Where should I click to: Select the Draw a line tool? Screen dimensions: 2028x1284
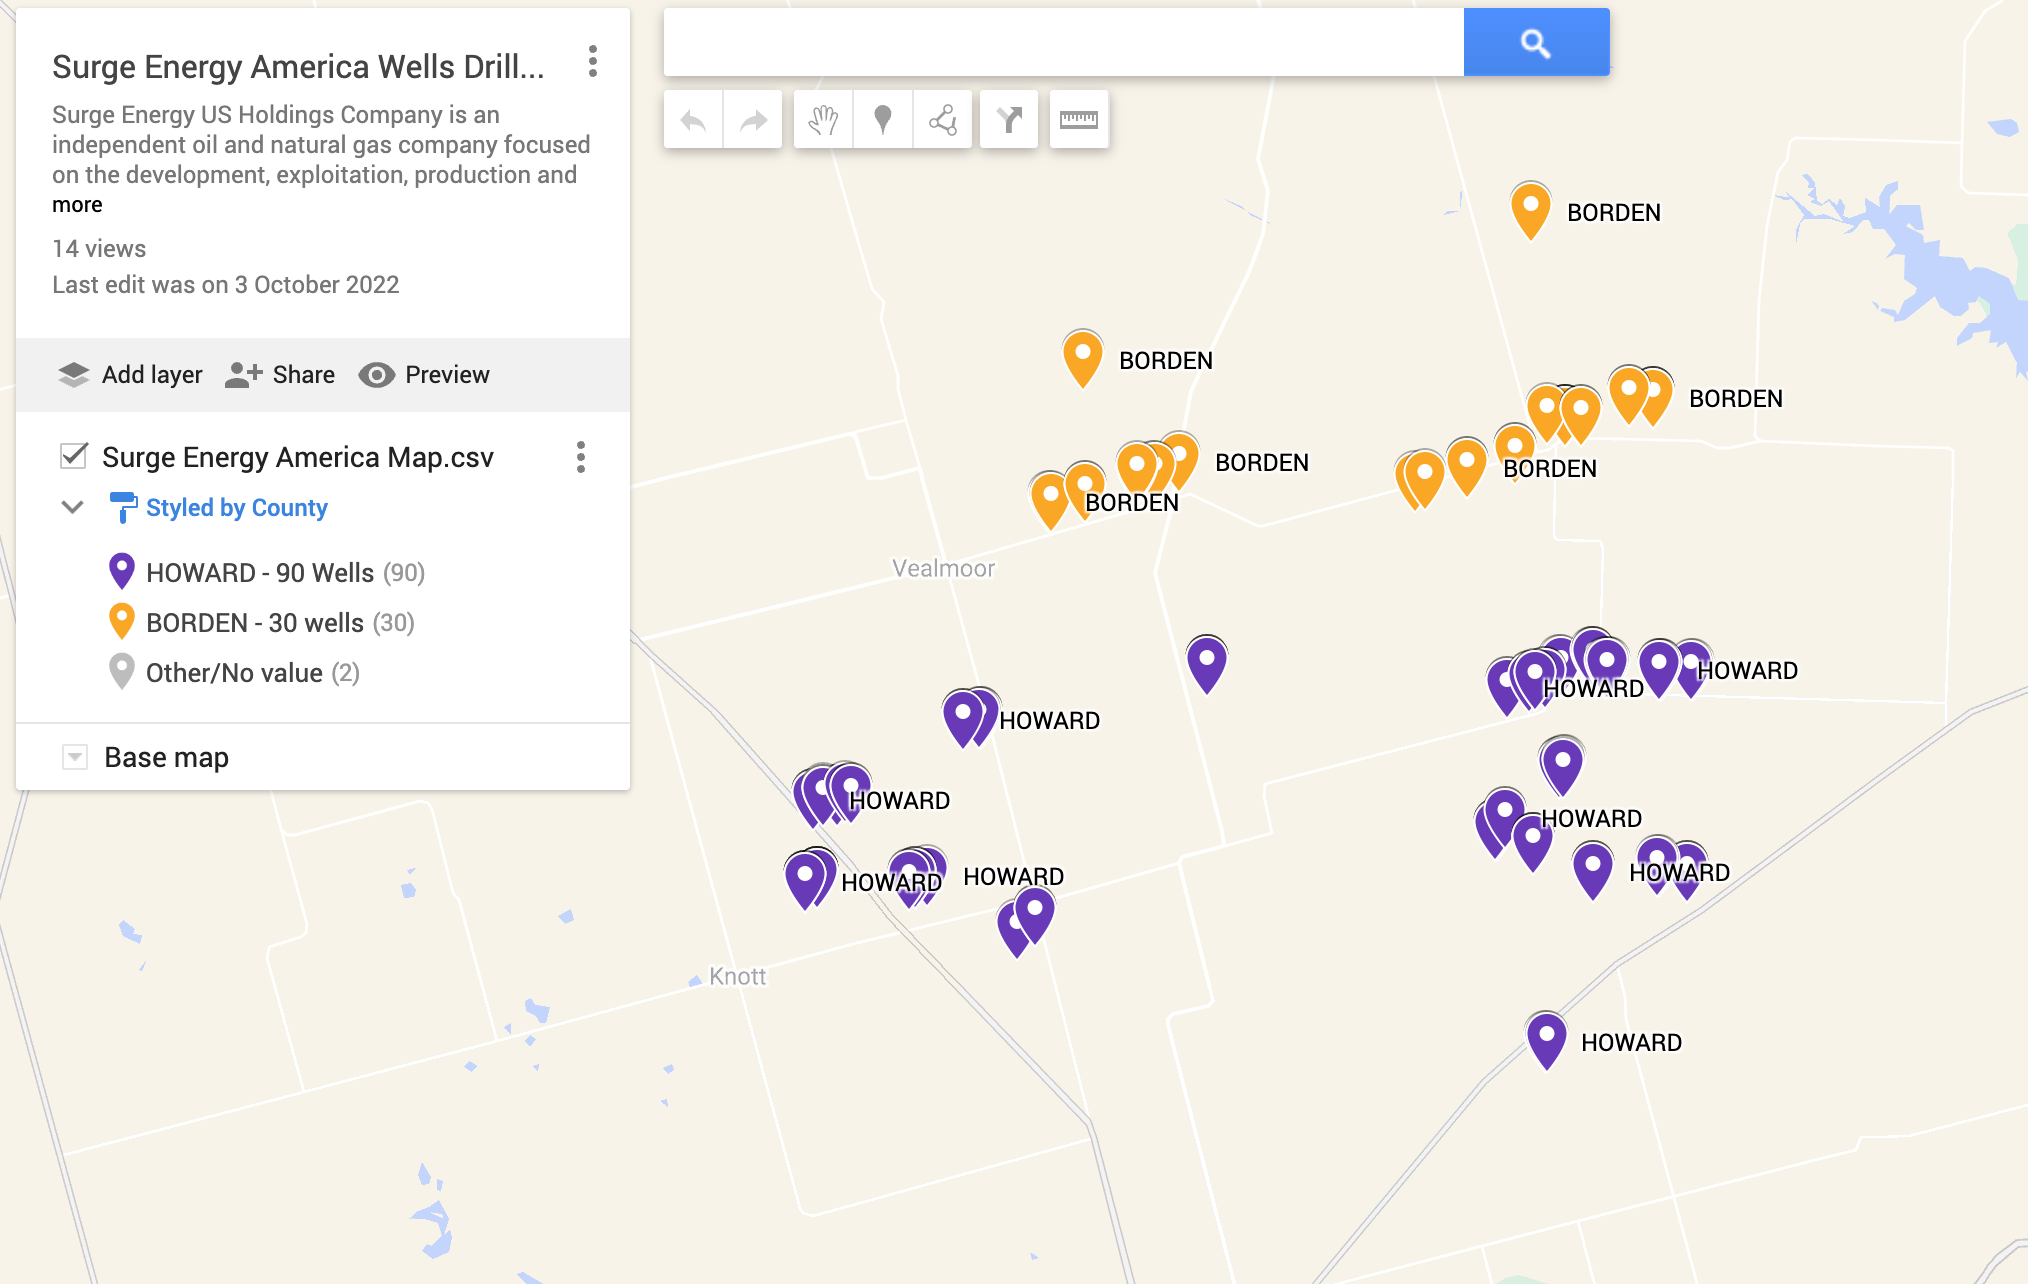pyautogui.click(x=942, y=121)
